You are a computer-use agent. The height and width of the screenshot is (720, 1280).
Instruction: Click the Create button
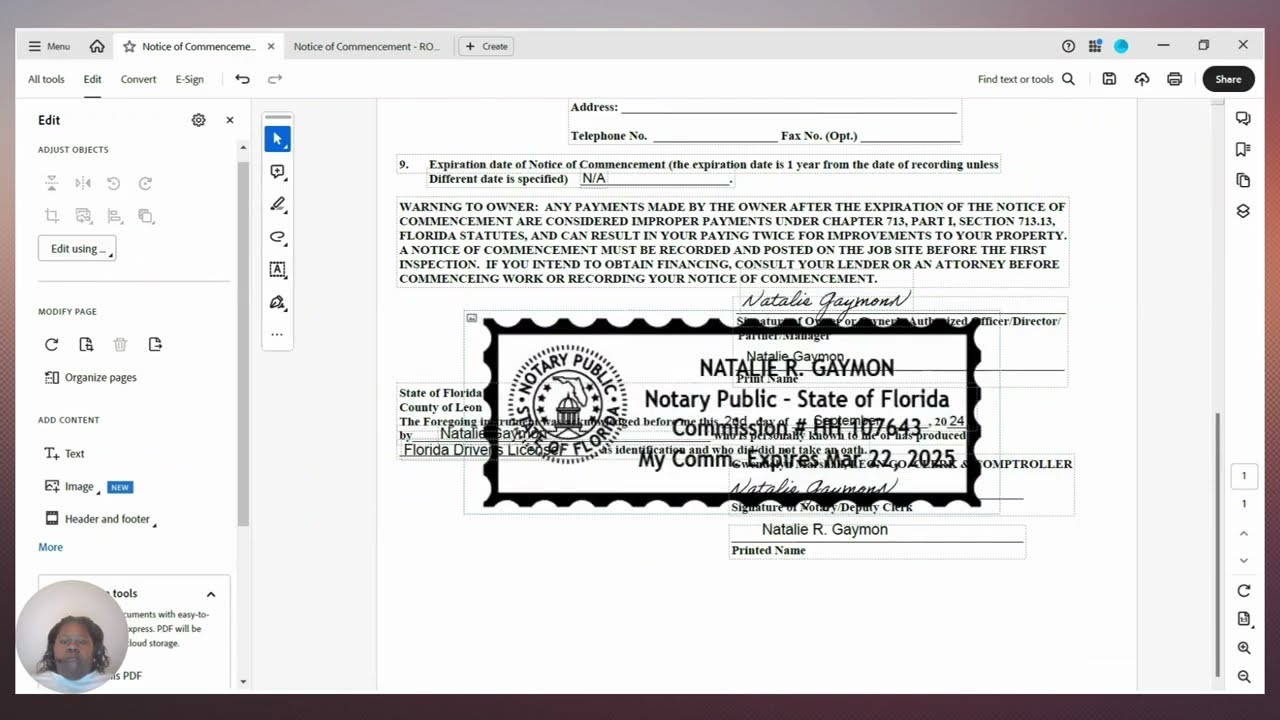pyautogui.click(x=486, y=46)
